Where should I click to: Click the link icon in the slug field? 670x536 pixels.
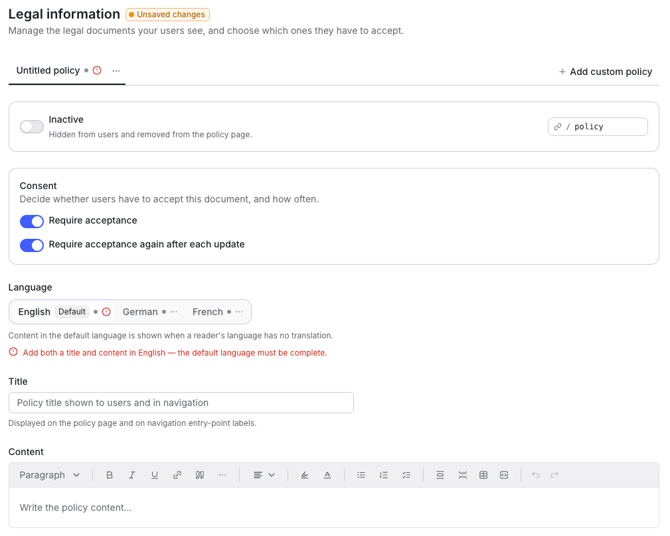[558, 127]
